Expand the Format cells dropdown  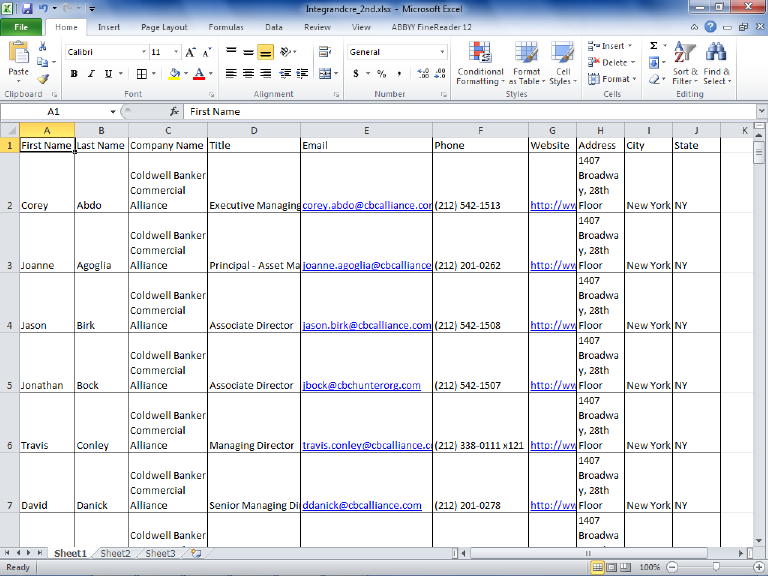pyautogui.click(x=634, y=79)
